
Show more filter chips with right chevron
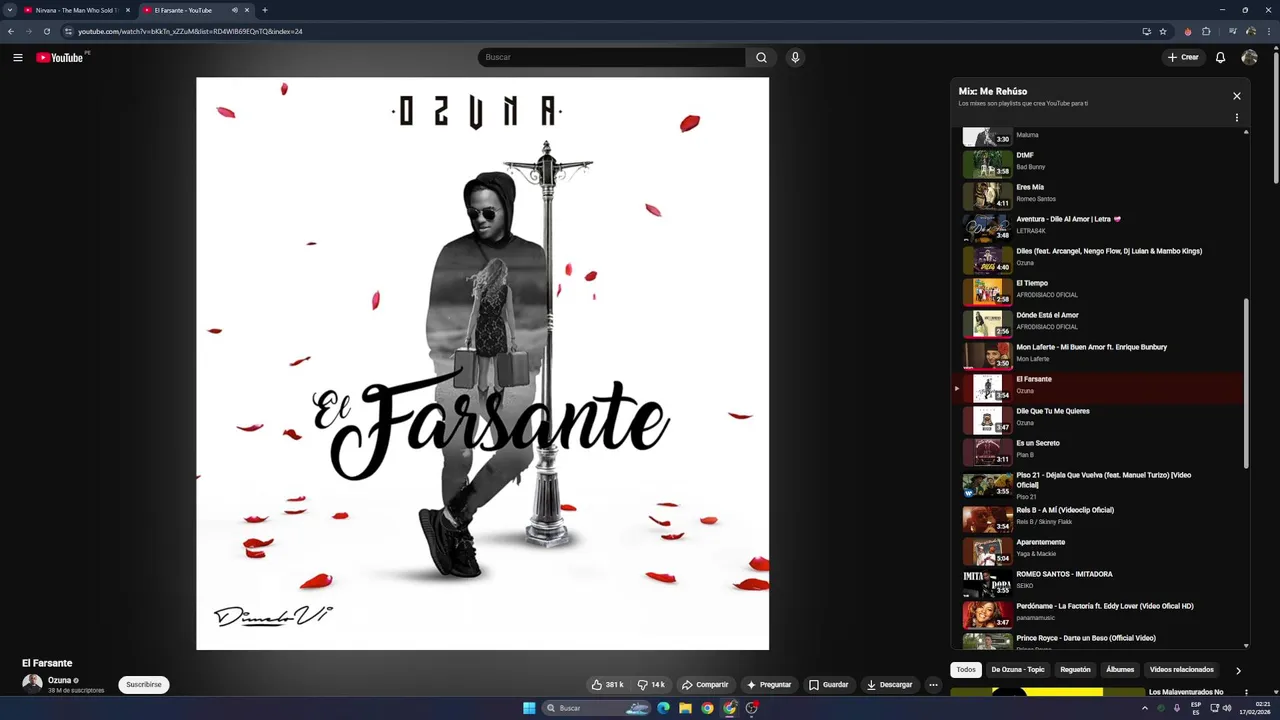point(1238,671)
